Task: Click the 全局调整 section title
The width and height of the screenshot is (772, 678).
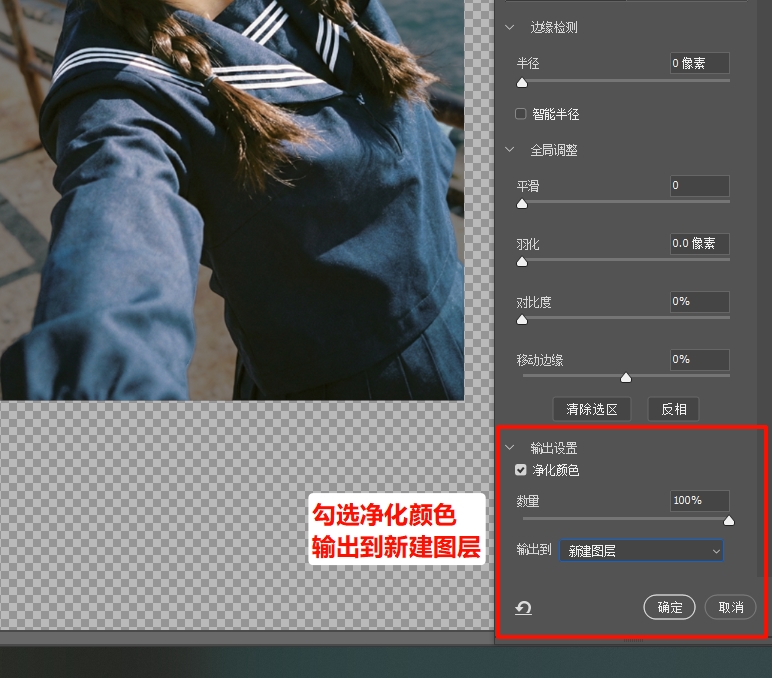Action: (554, 150)
